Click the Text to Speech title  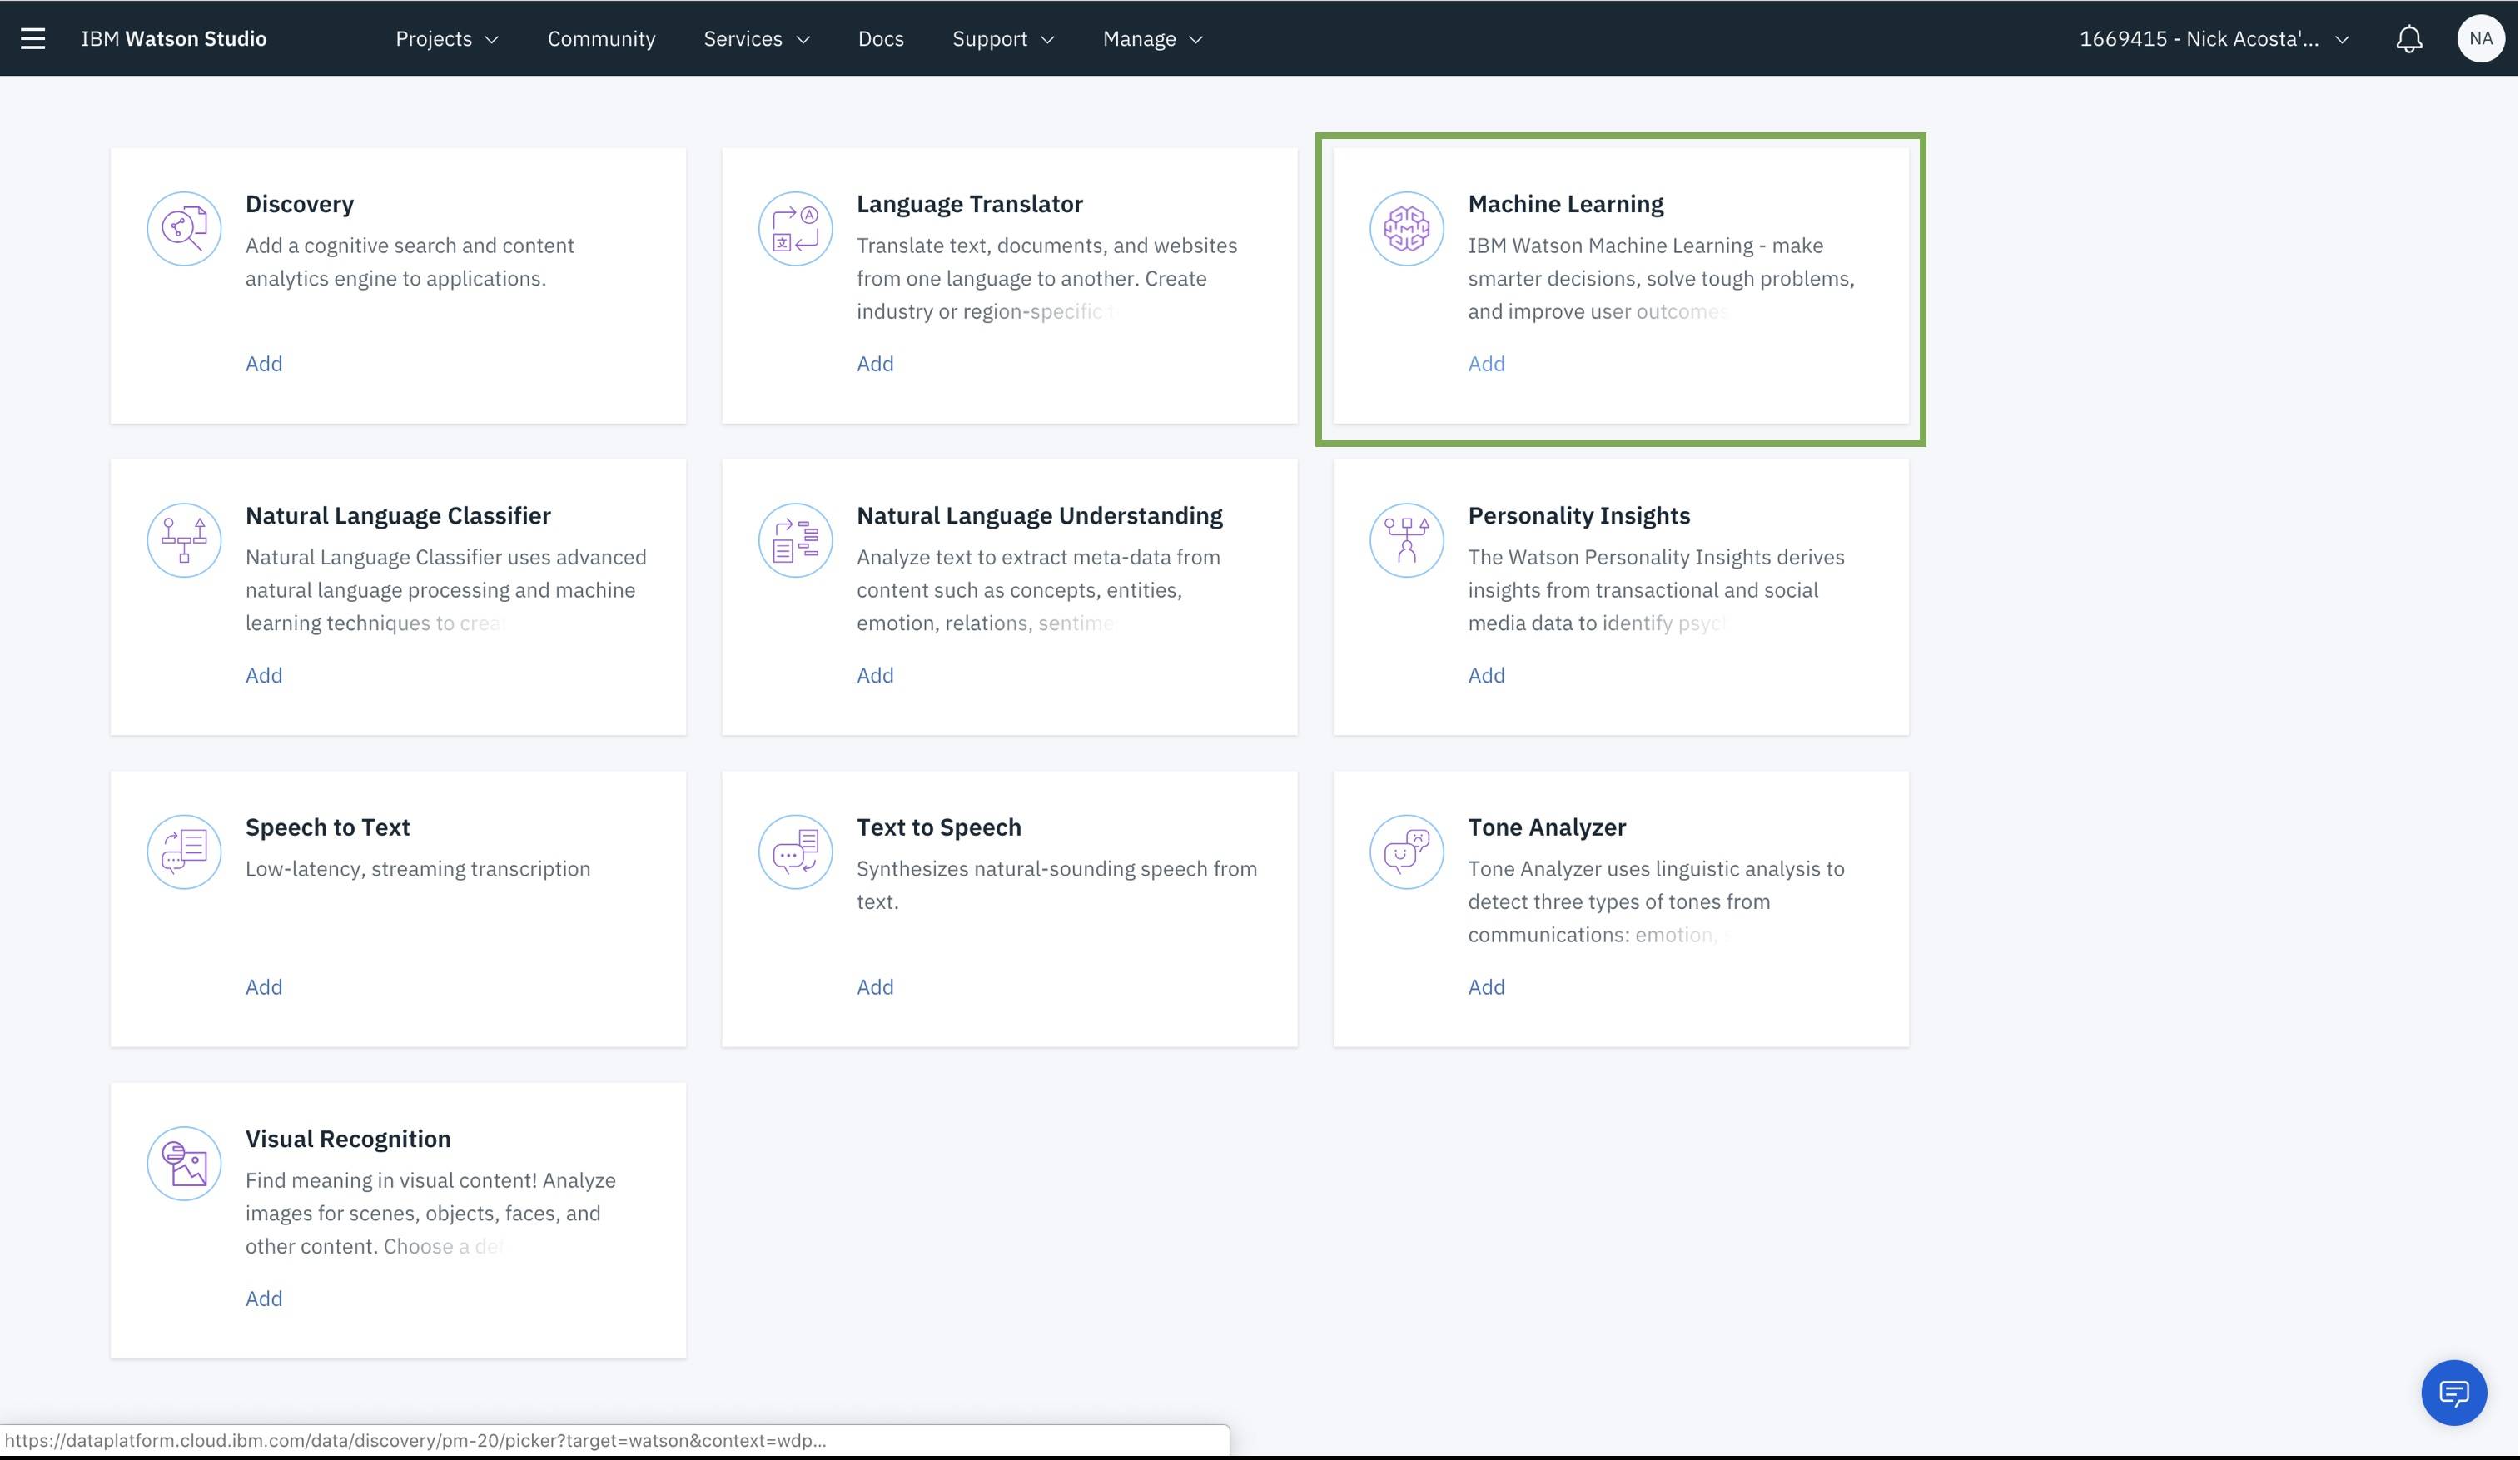coord(939,827)
